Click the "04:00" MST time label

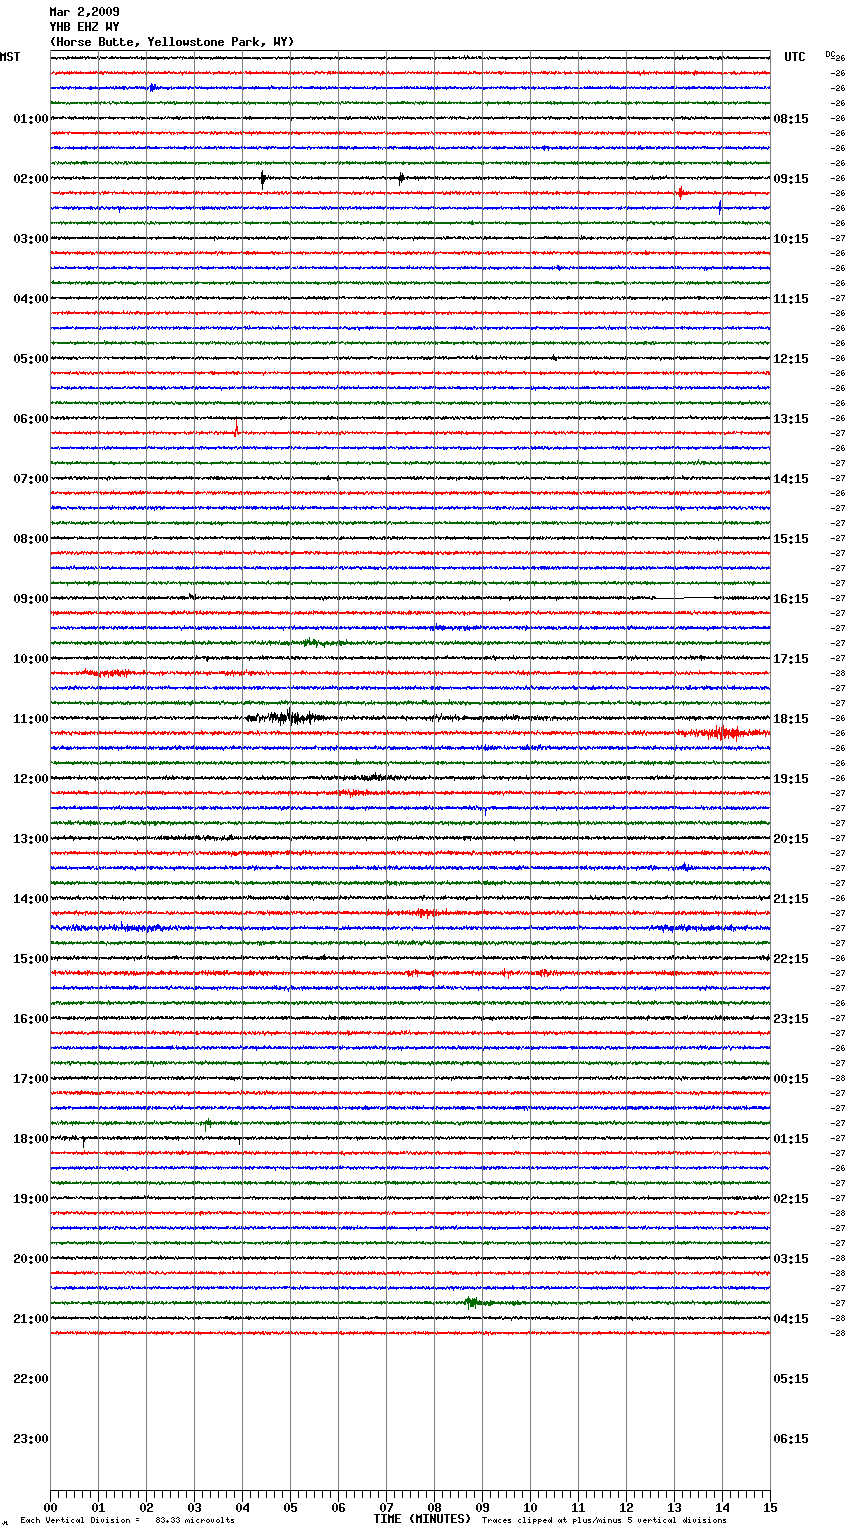pyautogui.click(x=31, y=299)
